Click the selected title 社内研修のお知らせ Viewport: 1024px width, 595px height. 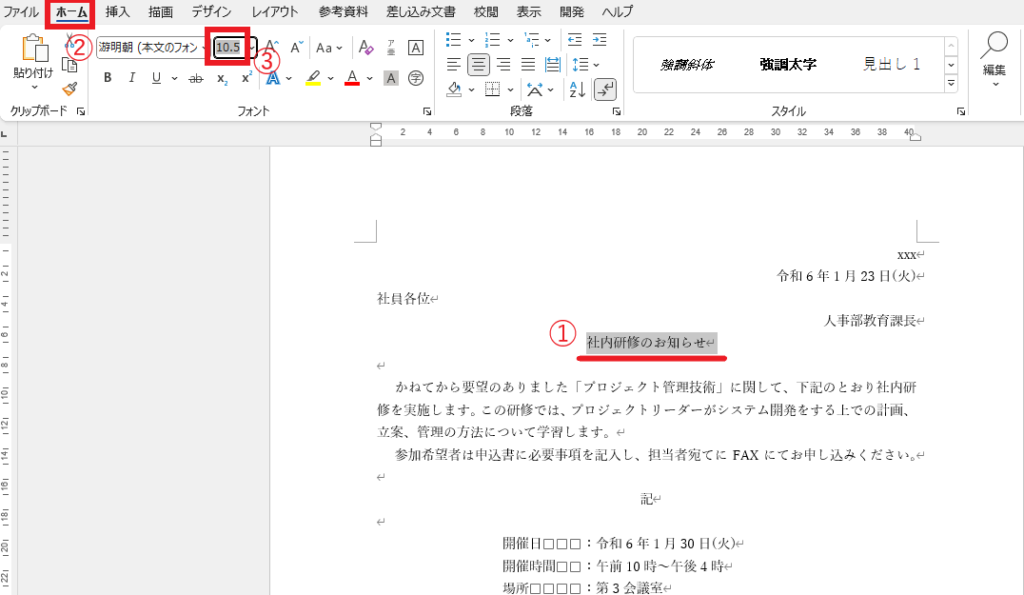pyautogui.click(x=647, y=342)
